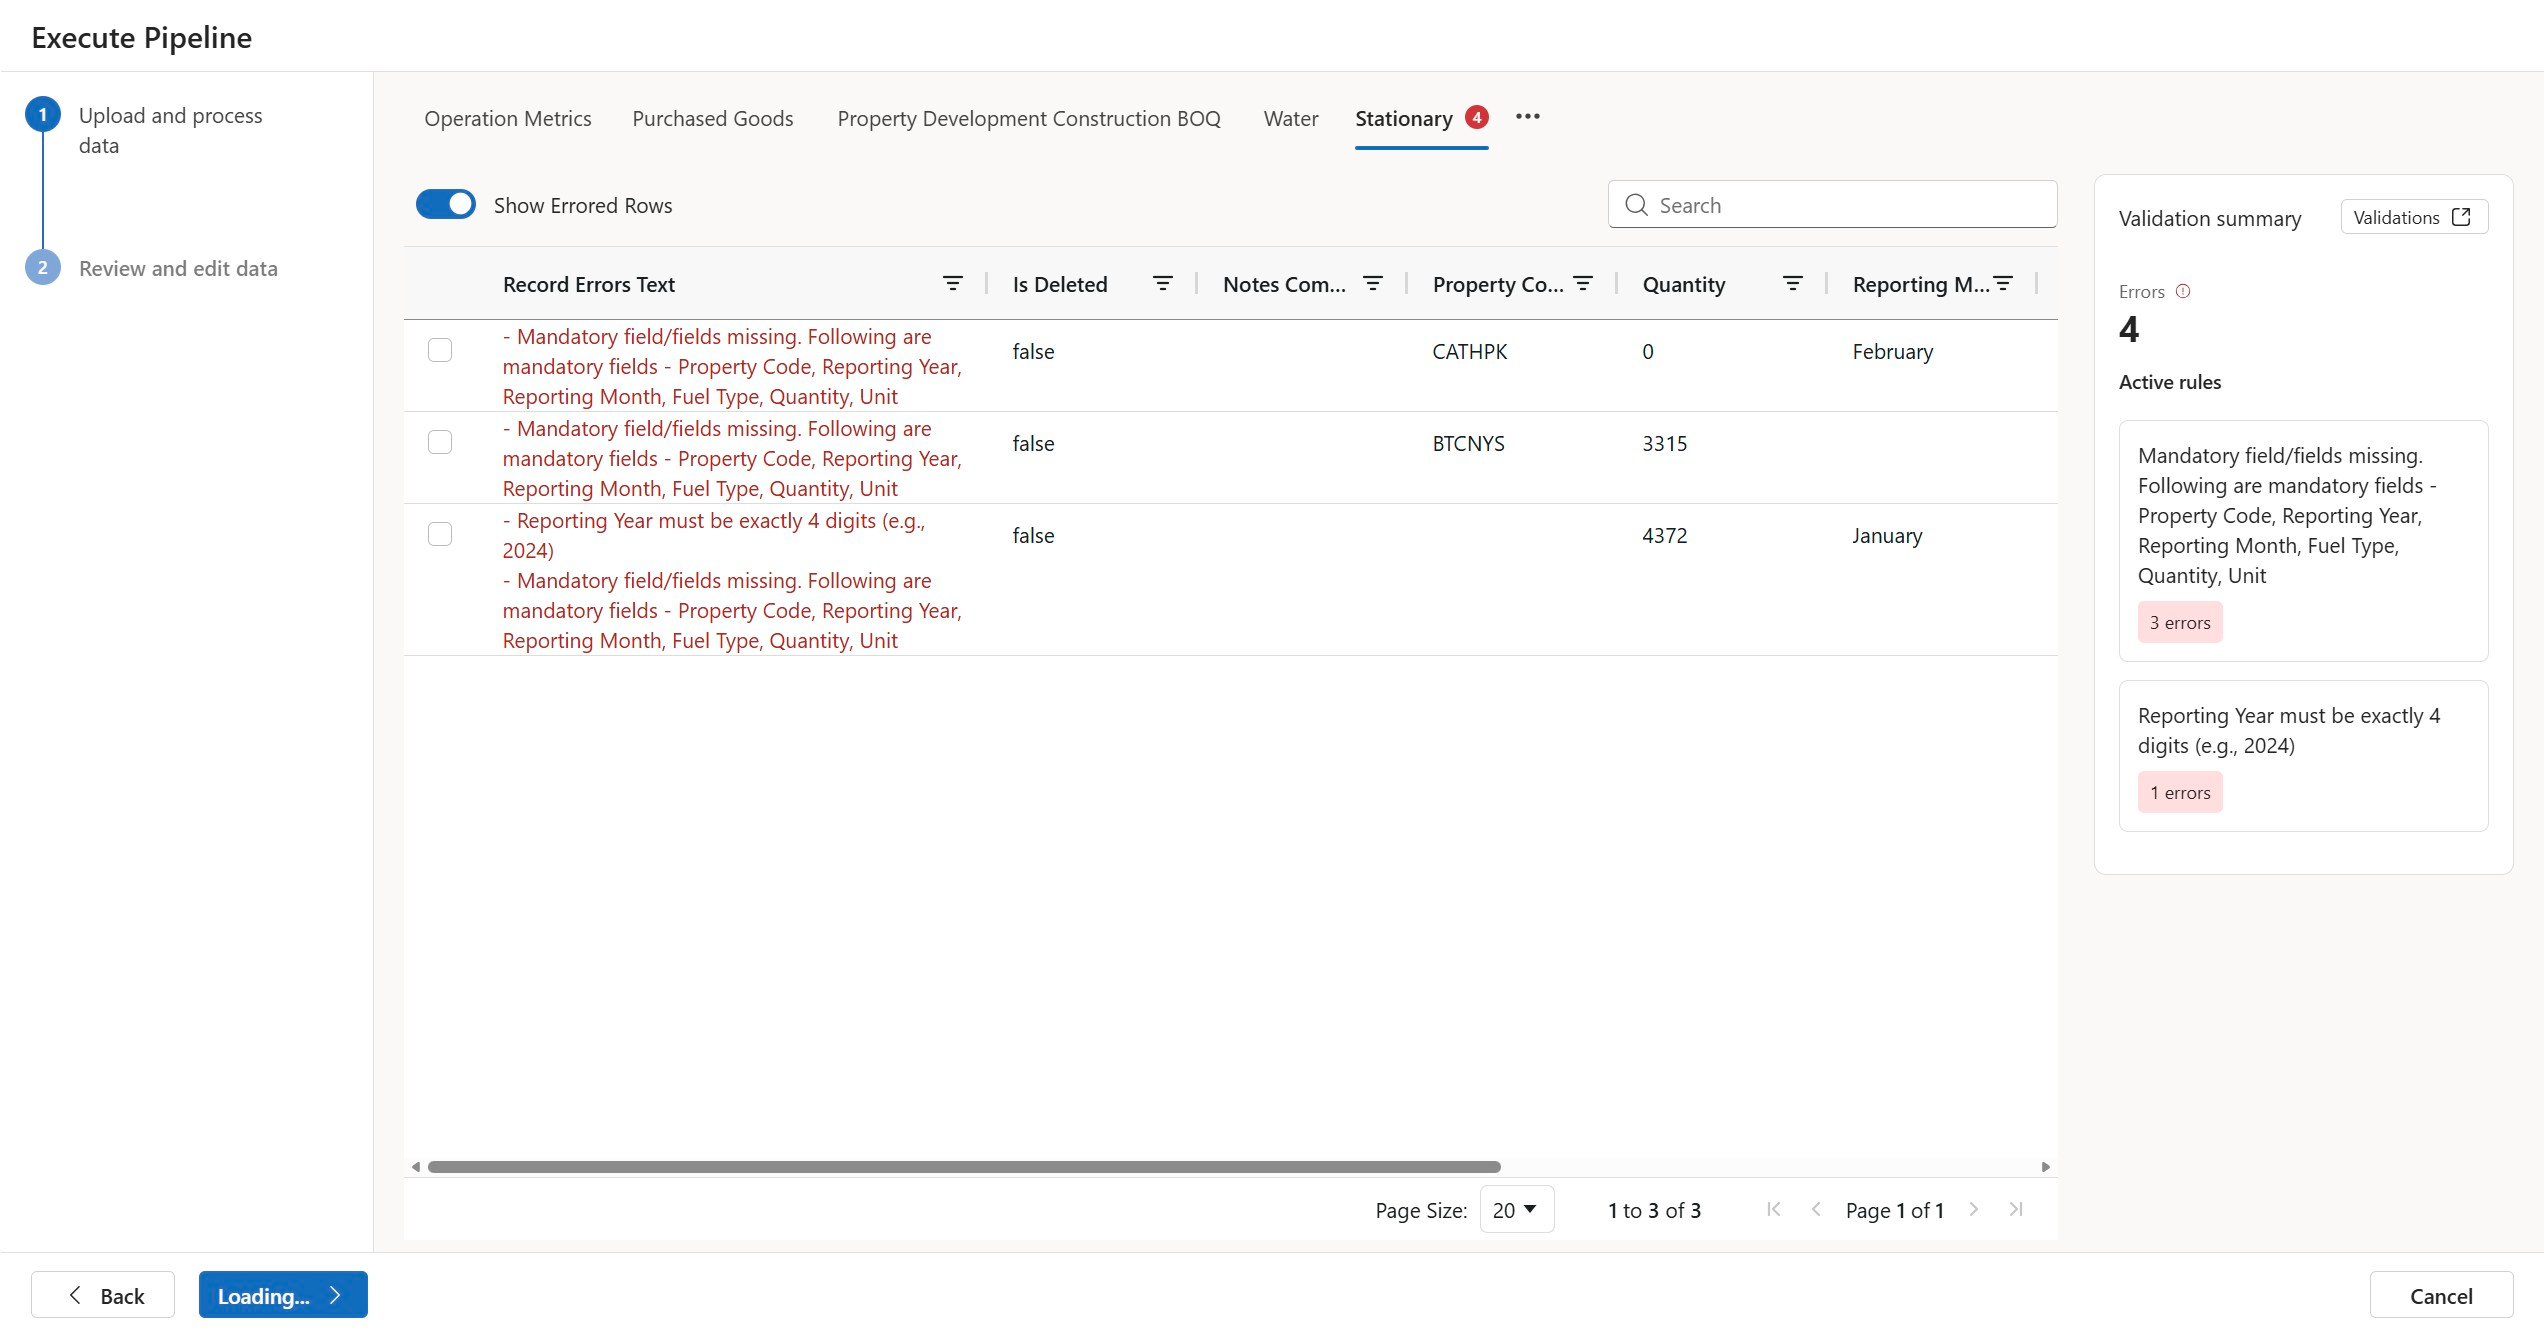Open the Page Size dropdown
Viewport: 2544px width, 1336px height.
pyautogui.click(x=1515, y=1210)
